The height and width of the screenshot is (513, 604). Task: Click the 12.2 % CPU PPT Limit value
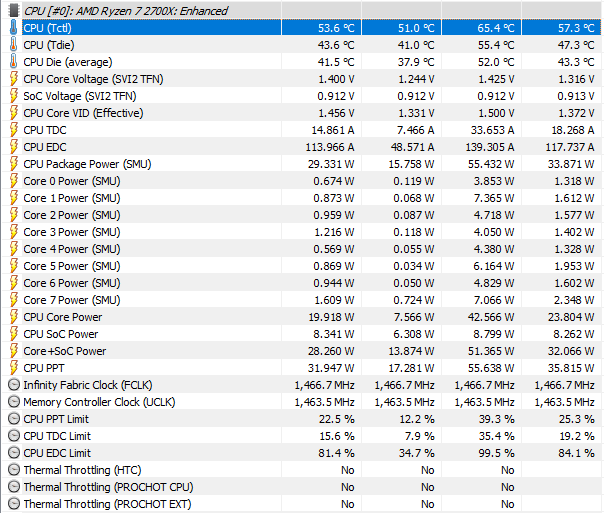[417, 419]
